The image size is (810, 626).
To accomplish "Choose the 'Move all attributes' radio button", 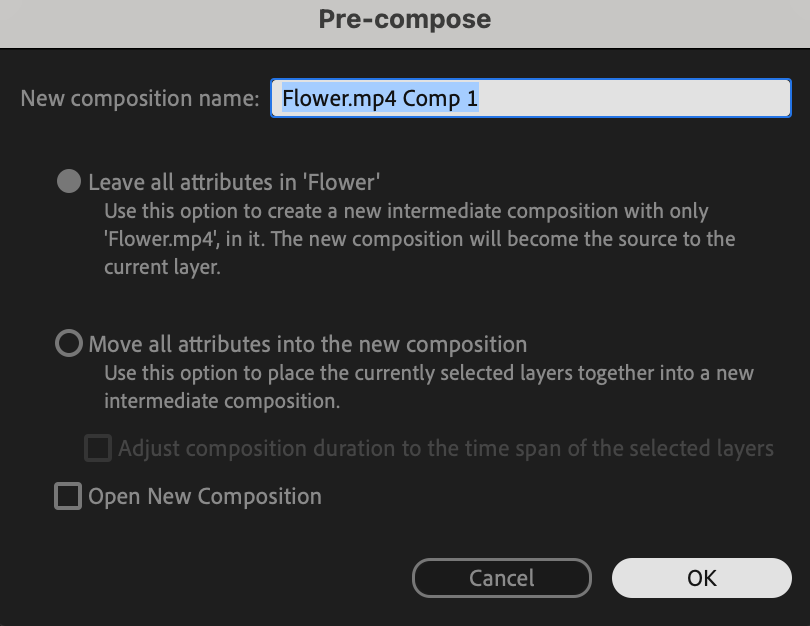I will [68, 345].
